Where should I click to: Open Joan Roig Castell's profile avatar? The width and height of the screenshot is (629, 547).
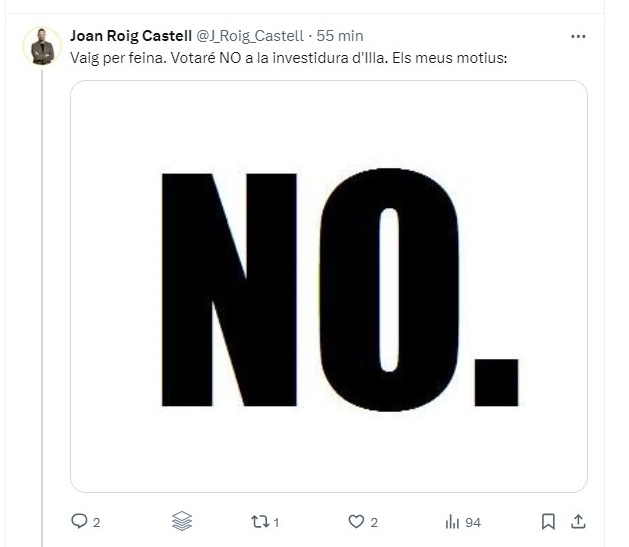(x=42, y=46)
